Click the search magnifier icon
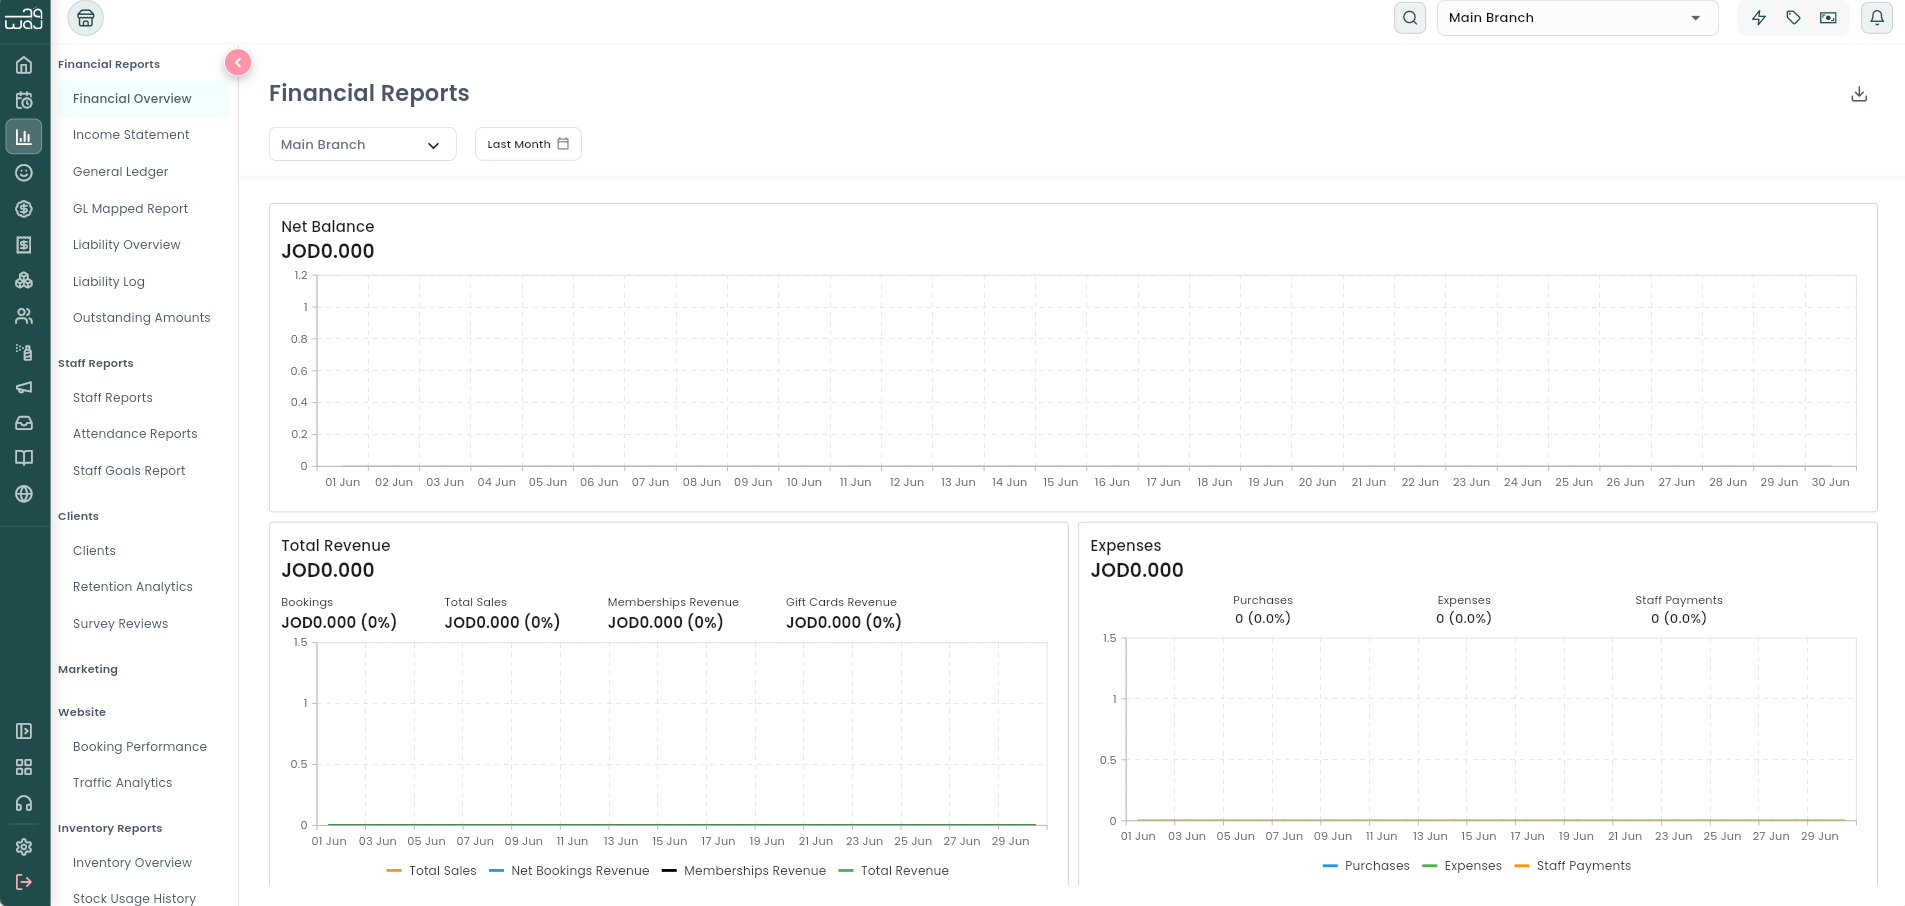The image size is (1905, 906). point(1410,18)
